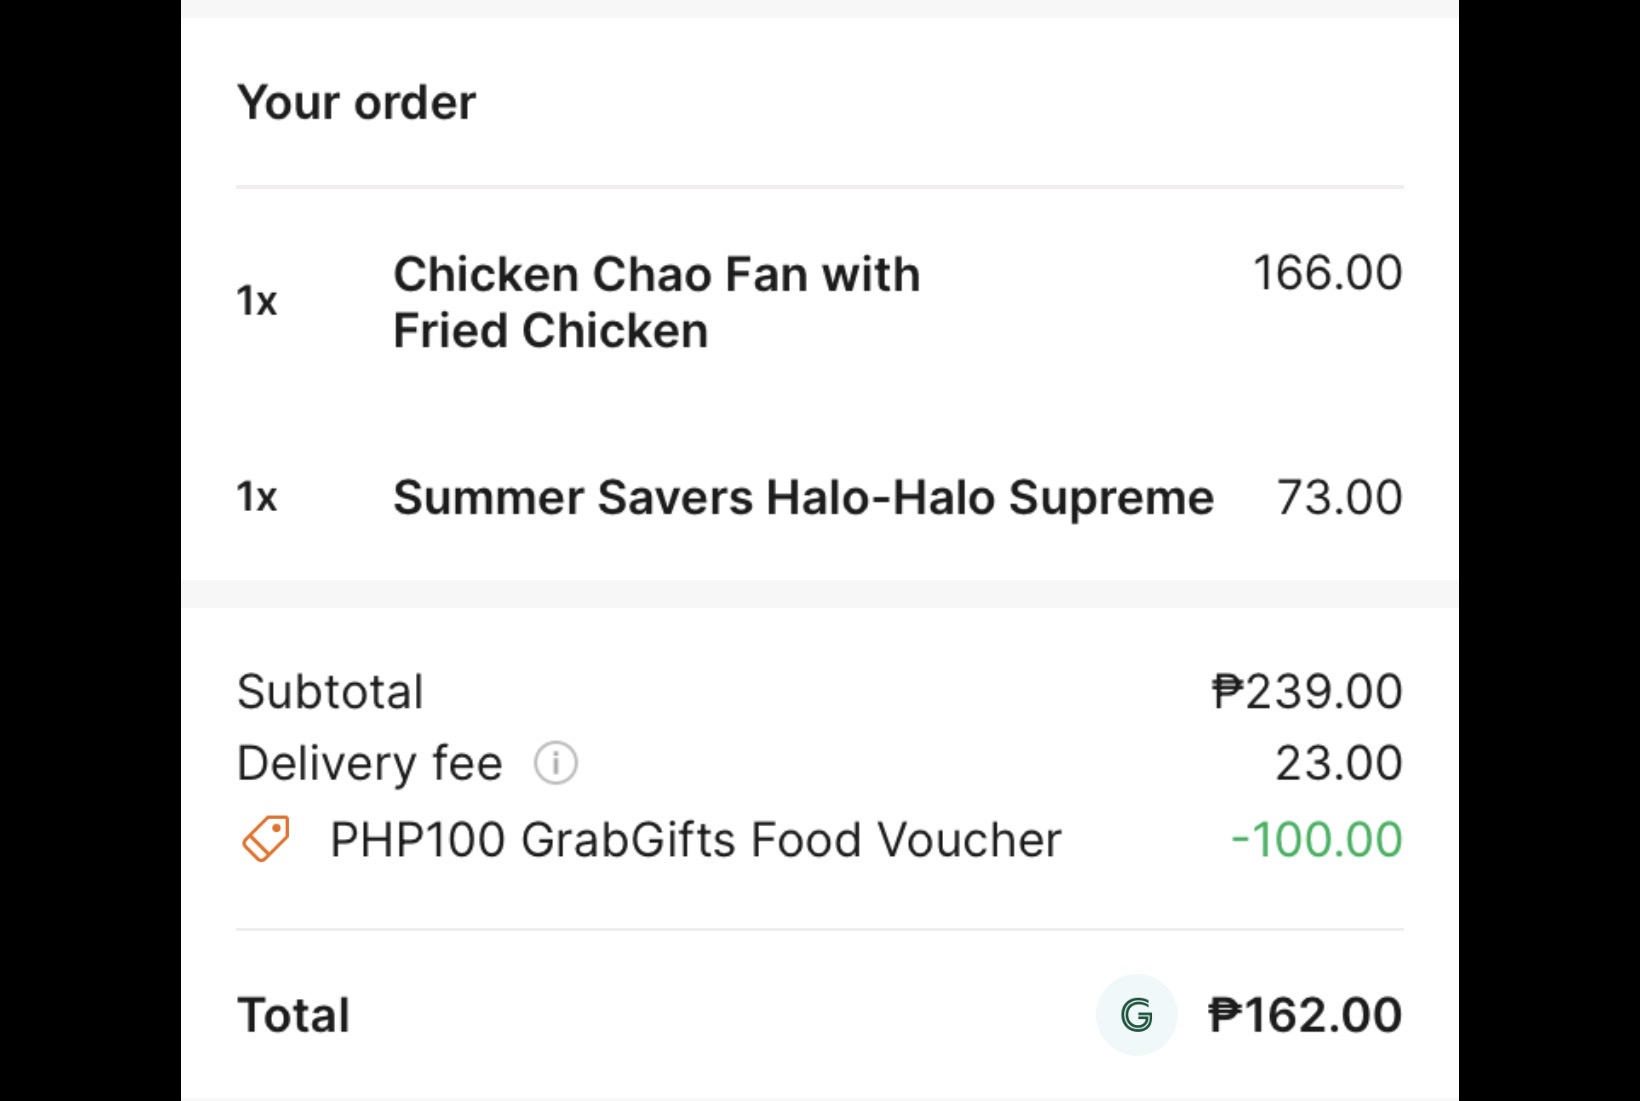
Task: Open the PHP100 GrabGifts Food Voucher
Action: (x=695, y=840)
